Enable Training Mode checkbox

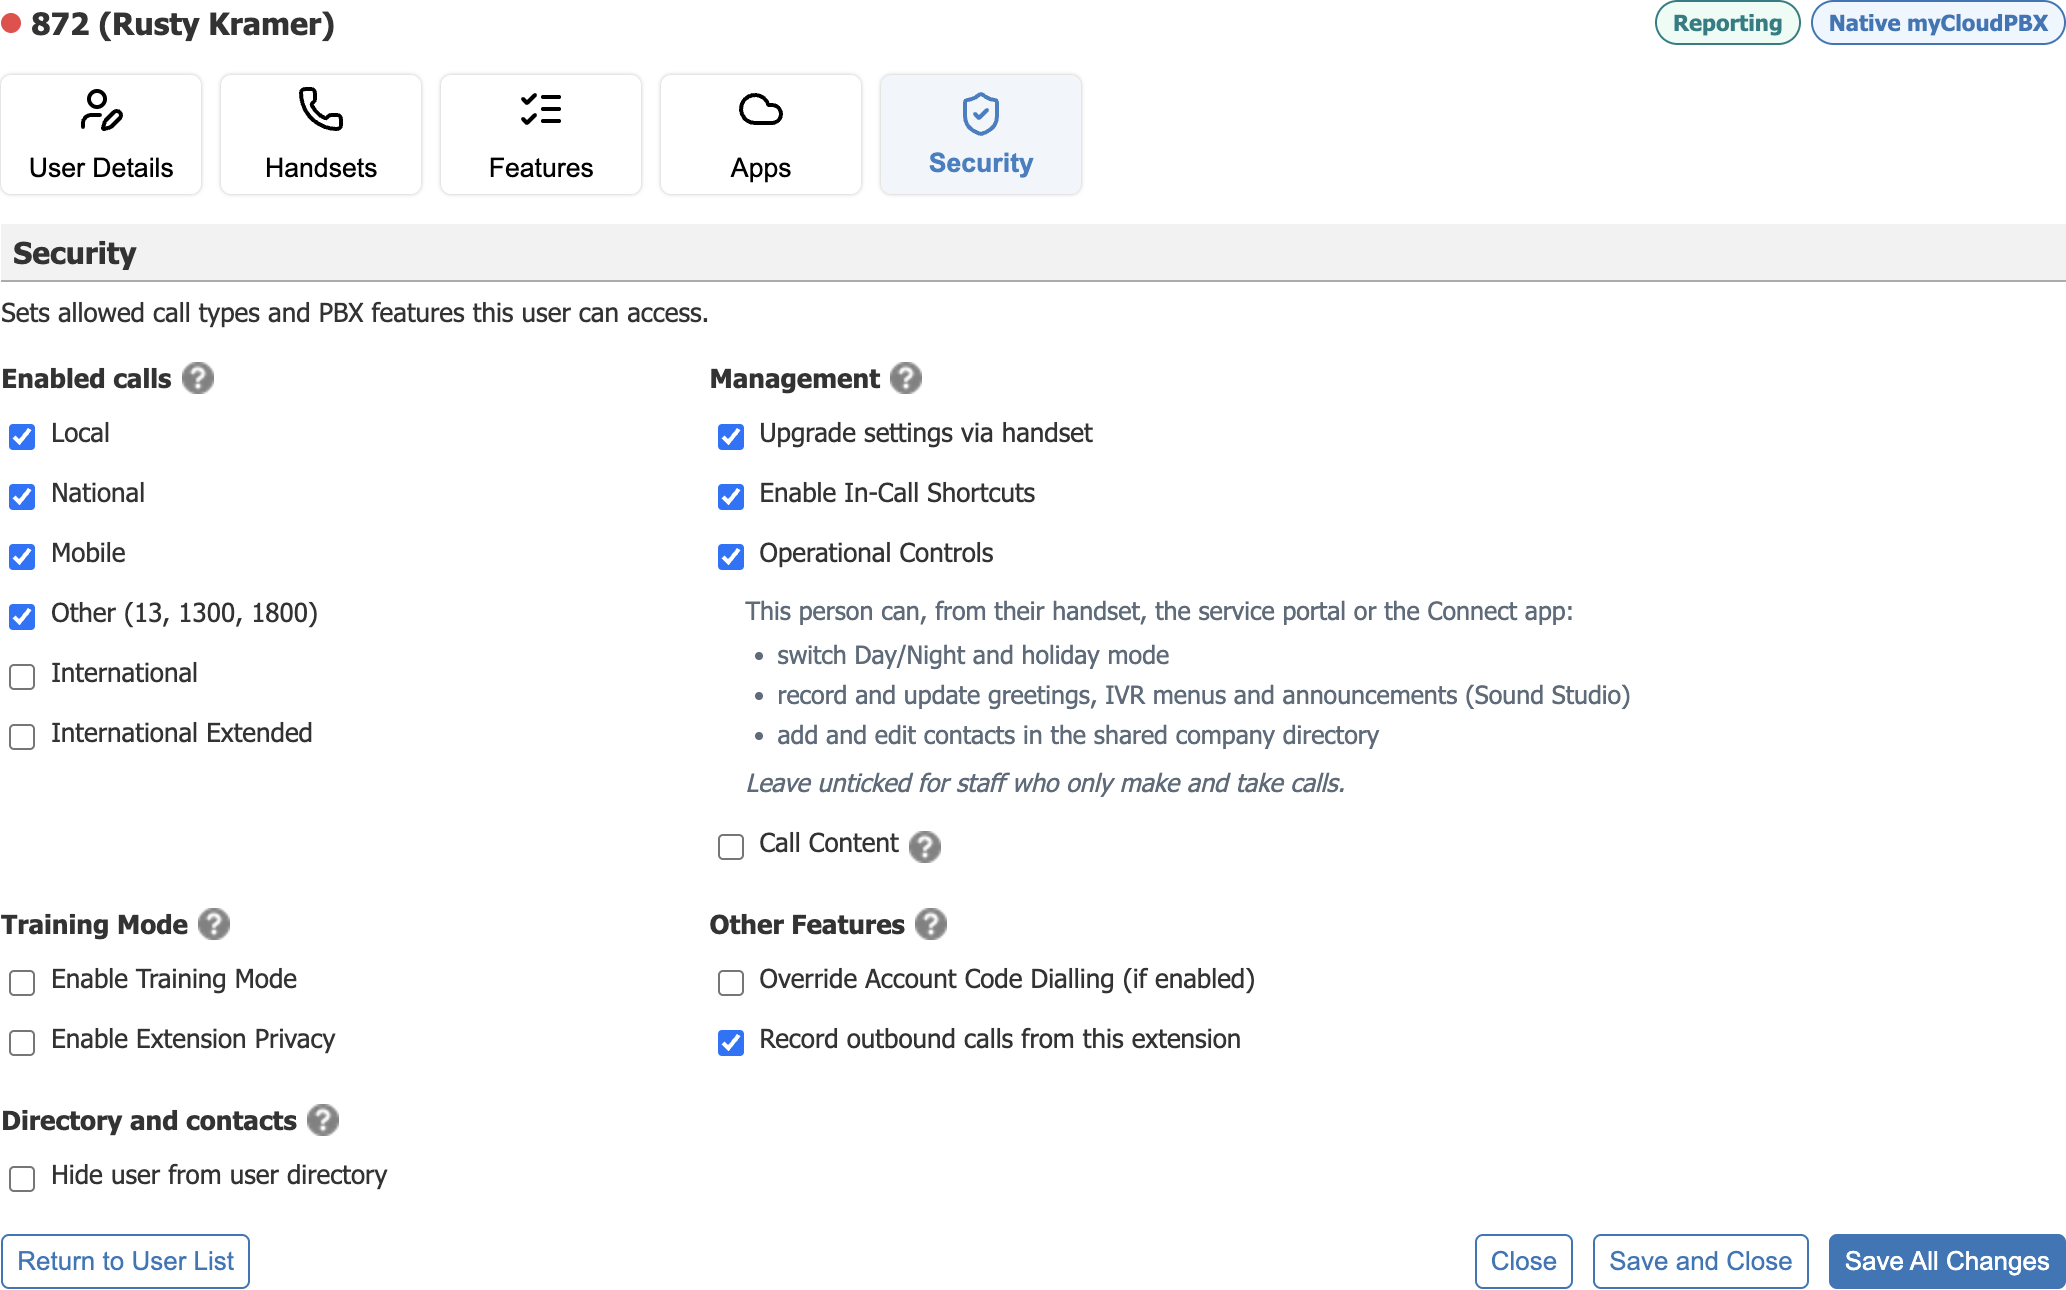(x=22, y=982)
